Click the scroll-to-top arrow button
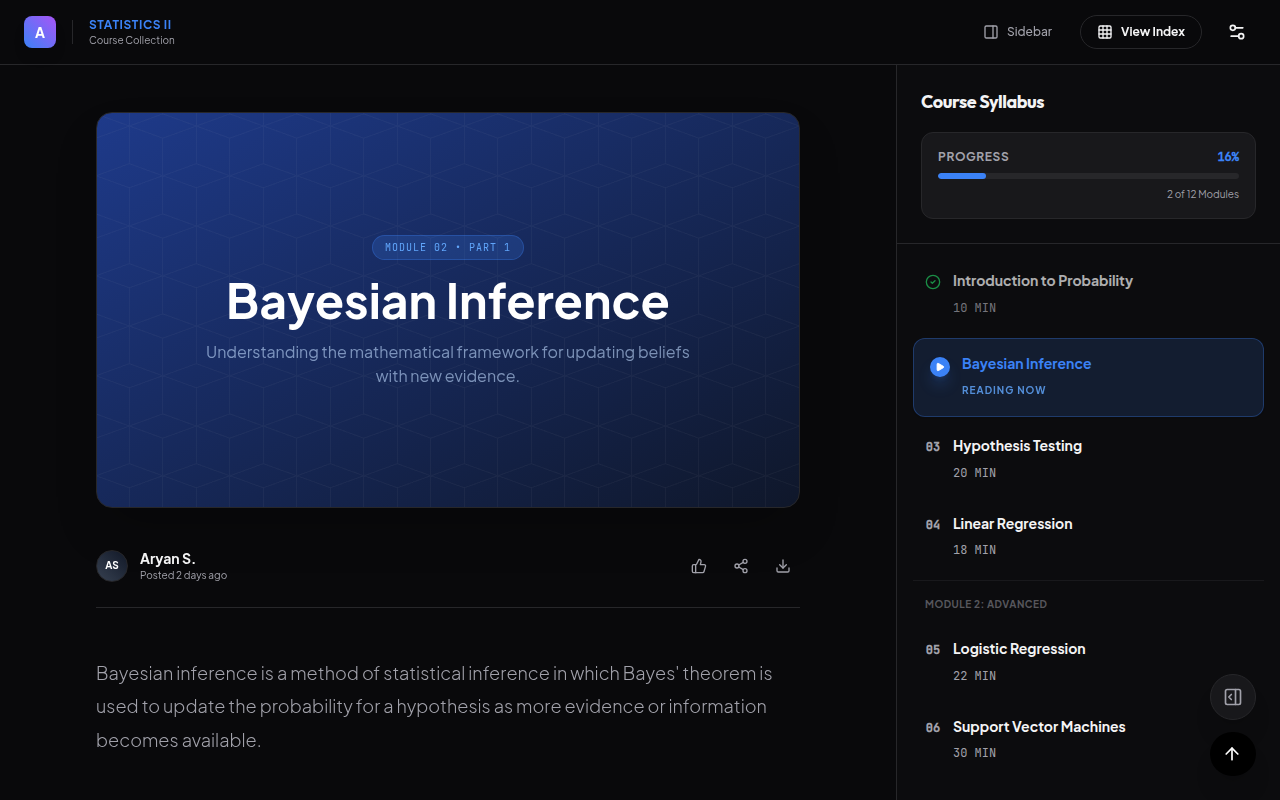The image size is (1280, 800). (1232, 754)
